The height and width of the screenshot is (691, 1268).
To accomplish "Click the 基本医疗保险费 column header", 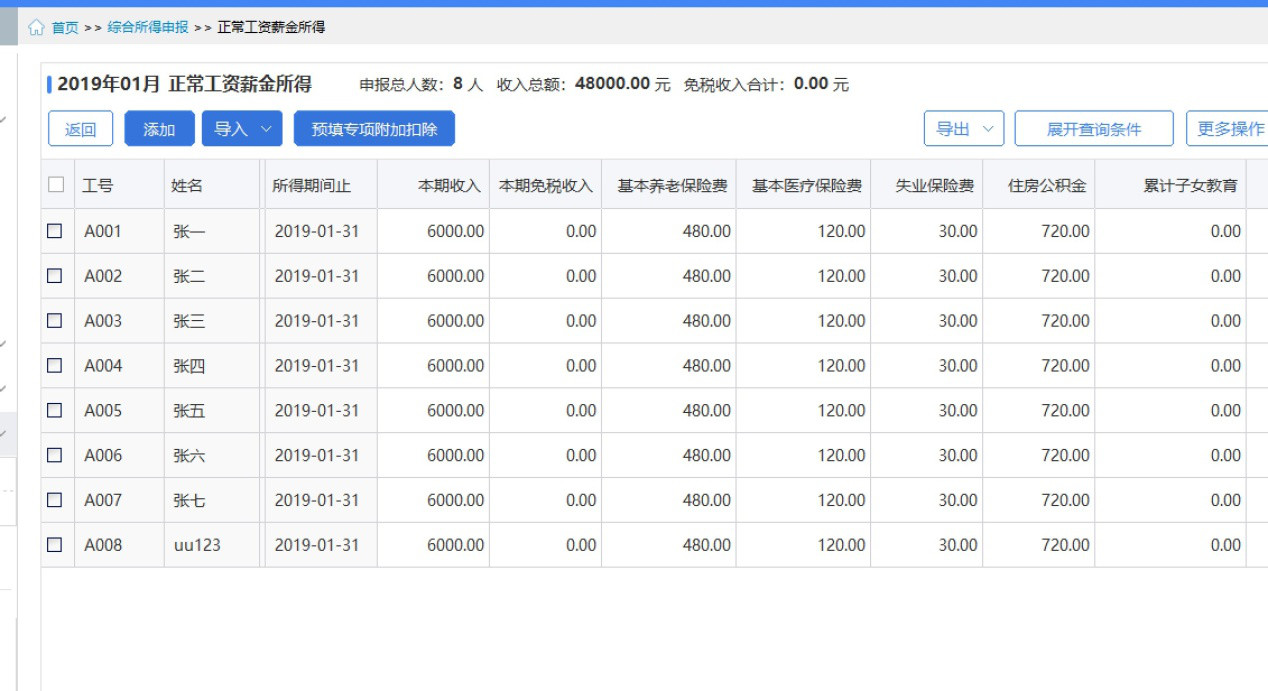I will 803,185.
